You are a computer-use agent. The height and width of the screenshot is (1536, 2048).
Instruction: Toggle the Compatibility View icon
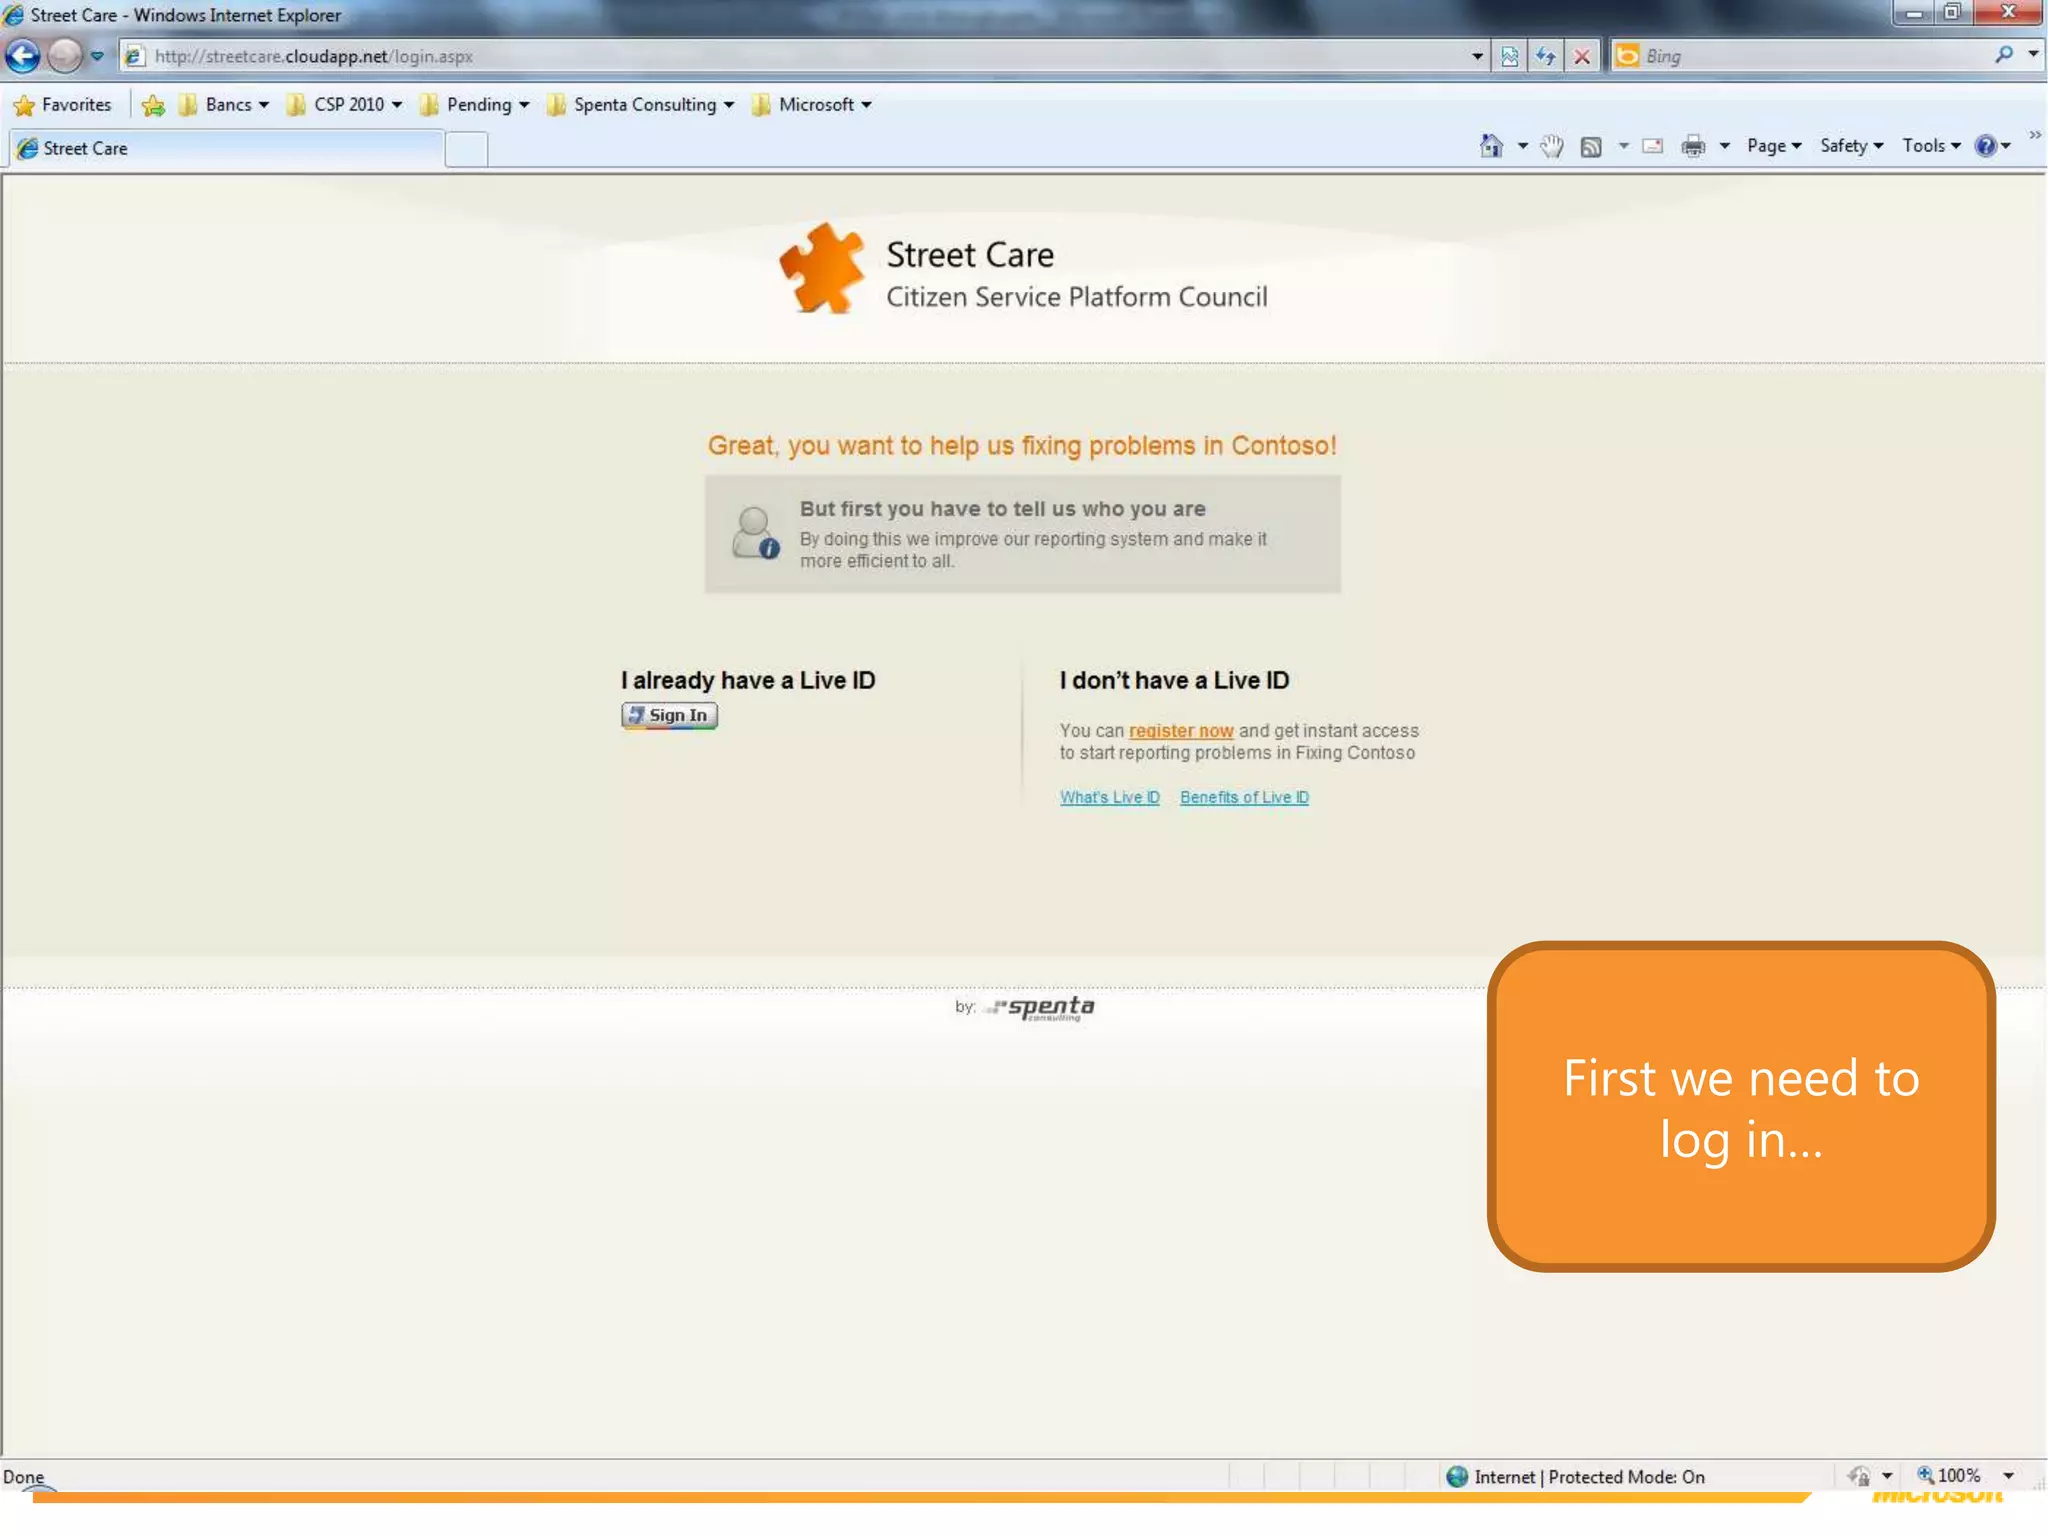[1510, 56]
